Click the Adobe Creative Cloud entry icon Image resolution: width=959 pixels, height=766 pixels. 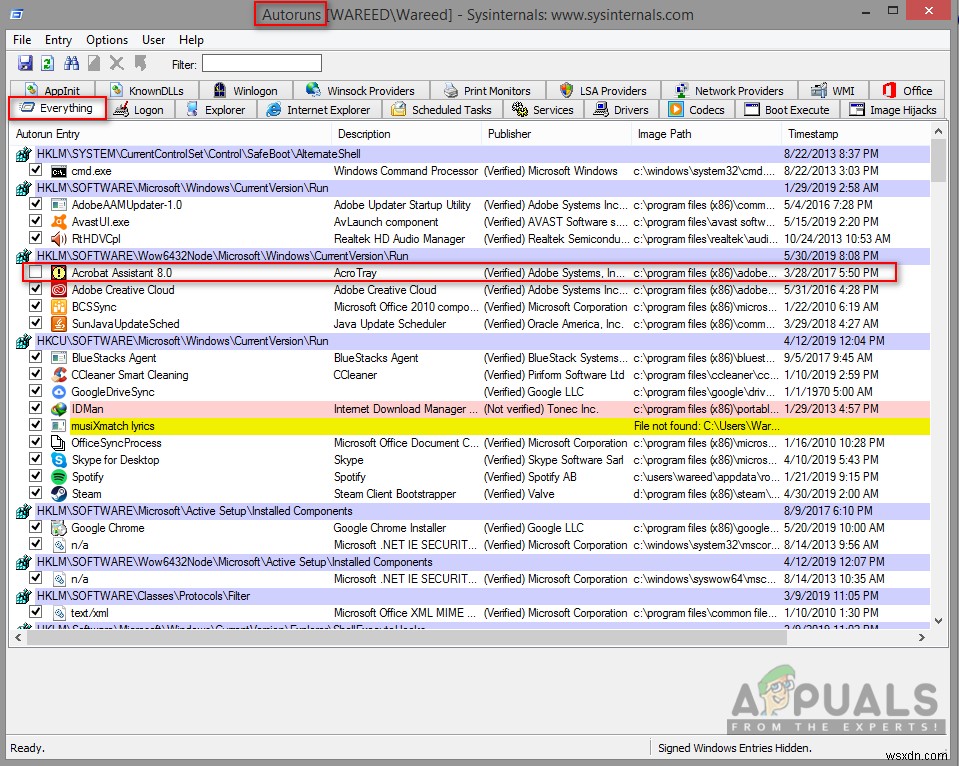59,290
